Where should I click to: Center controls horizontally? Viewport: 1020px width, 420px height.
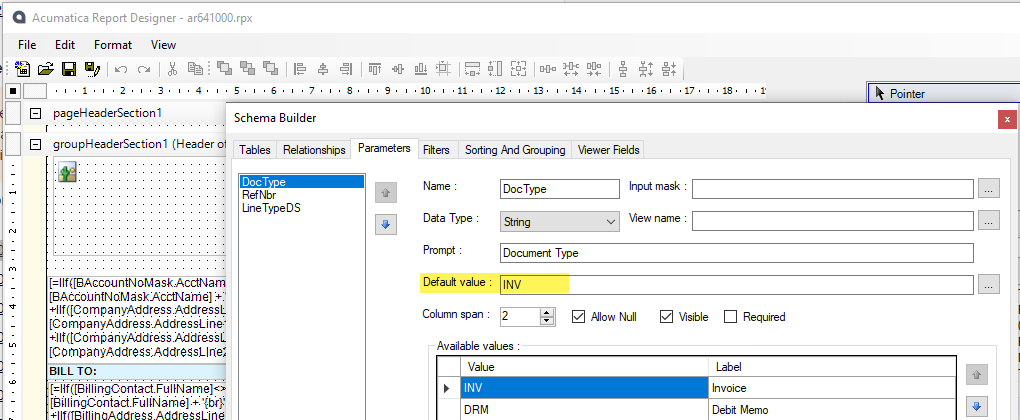click(x=323, y=68)
